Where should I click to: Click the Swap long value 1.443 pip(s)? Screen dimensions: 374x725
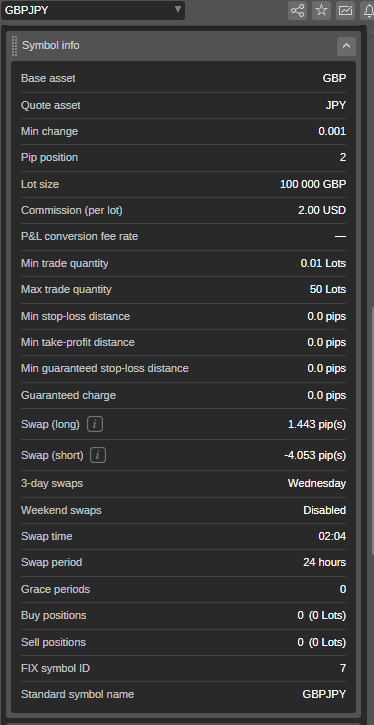point(317,424)
